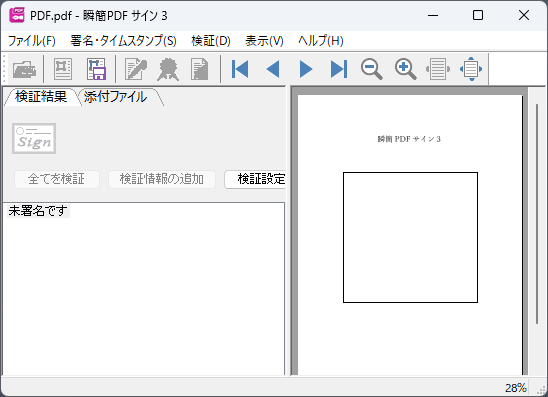Click the 検証情報の追加 button
The image size is (548, 397).
(x=162, y=179)
